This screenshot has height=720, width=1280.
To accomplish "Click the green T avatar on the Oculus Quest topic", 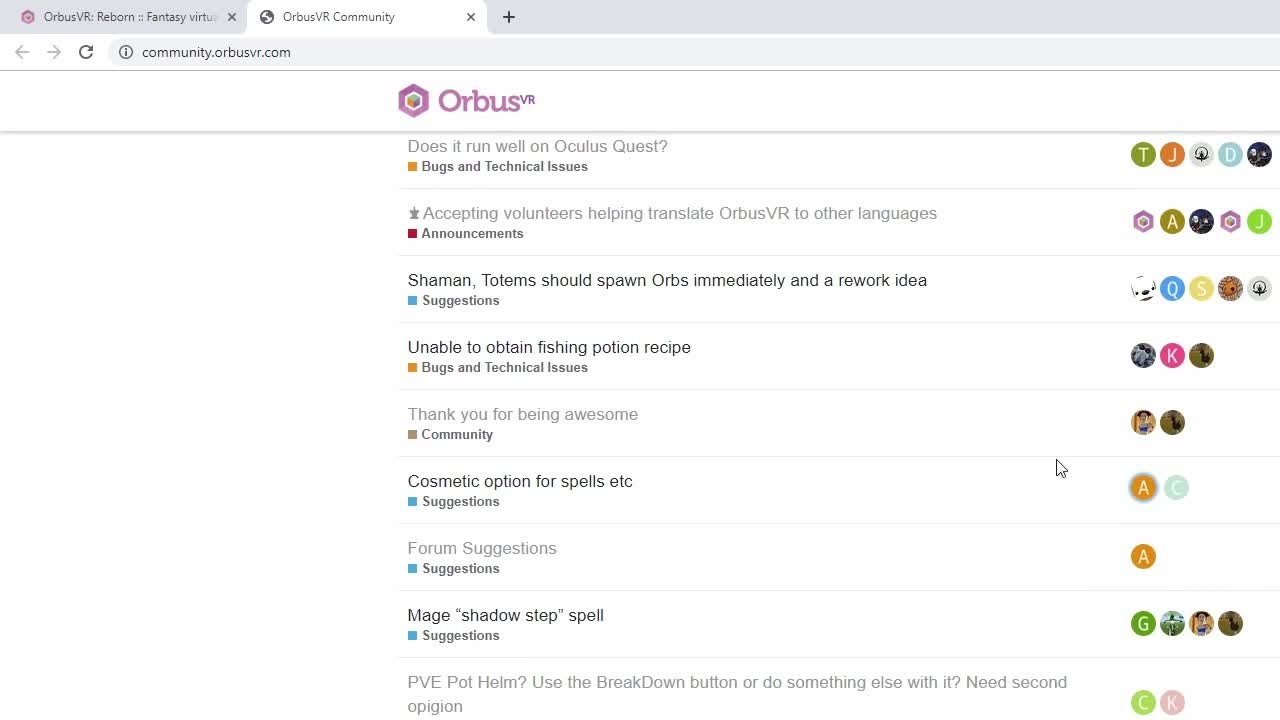I will pyautogui.click(x=1143, y=155).
